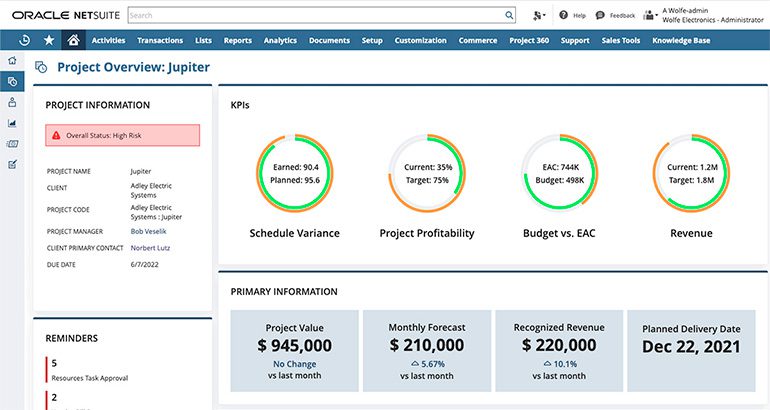Open the Commerce menu
This screenshot has height=410, width=770.
pyautogui.click(x=478, y=40)
